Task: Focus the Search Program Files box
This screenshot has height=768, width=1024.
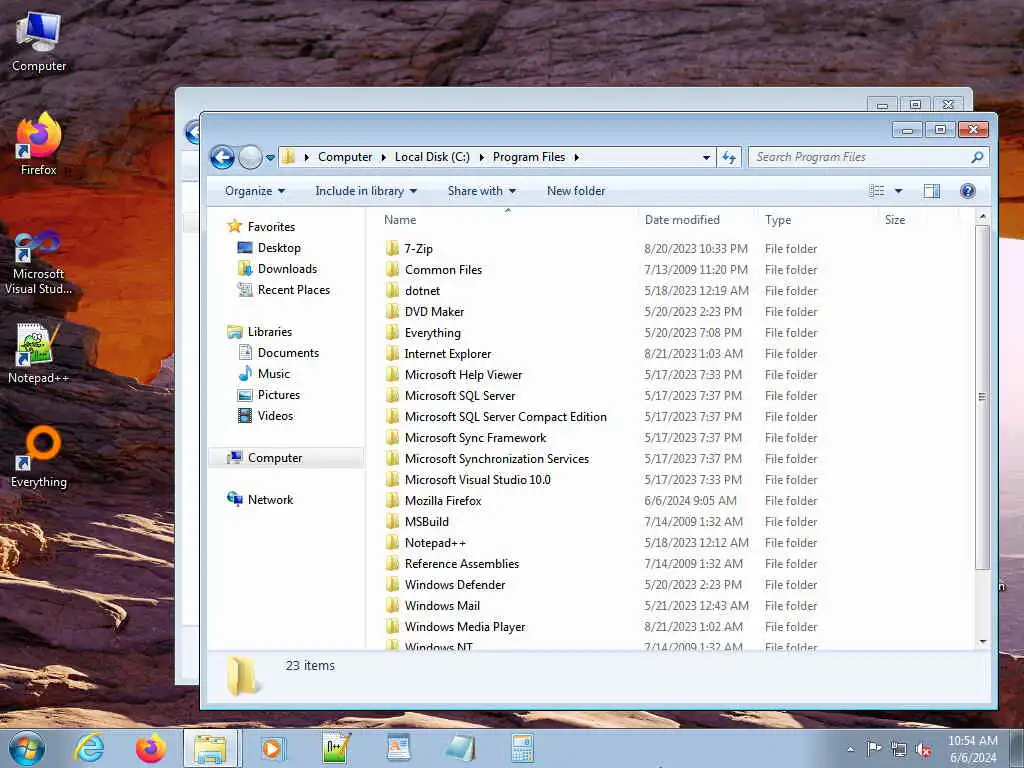Action: (x=868, y=157)
